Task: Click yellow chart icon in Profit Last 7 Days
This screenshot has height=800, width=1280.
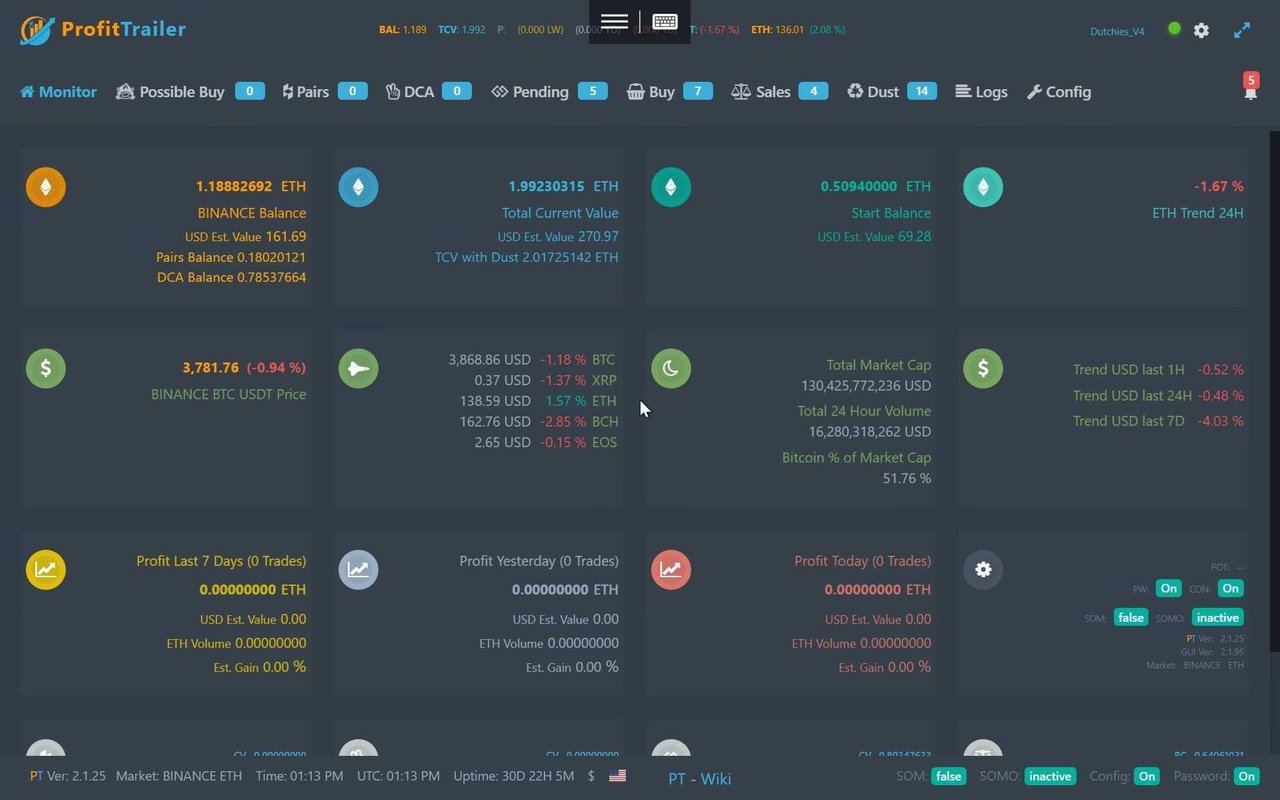Action: coord(46,569)
